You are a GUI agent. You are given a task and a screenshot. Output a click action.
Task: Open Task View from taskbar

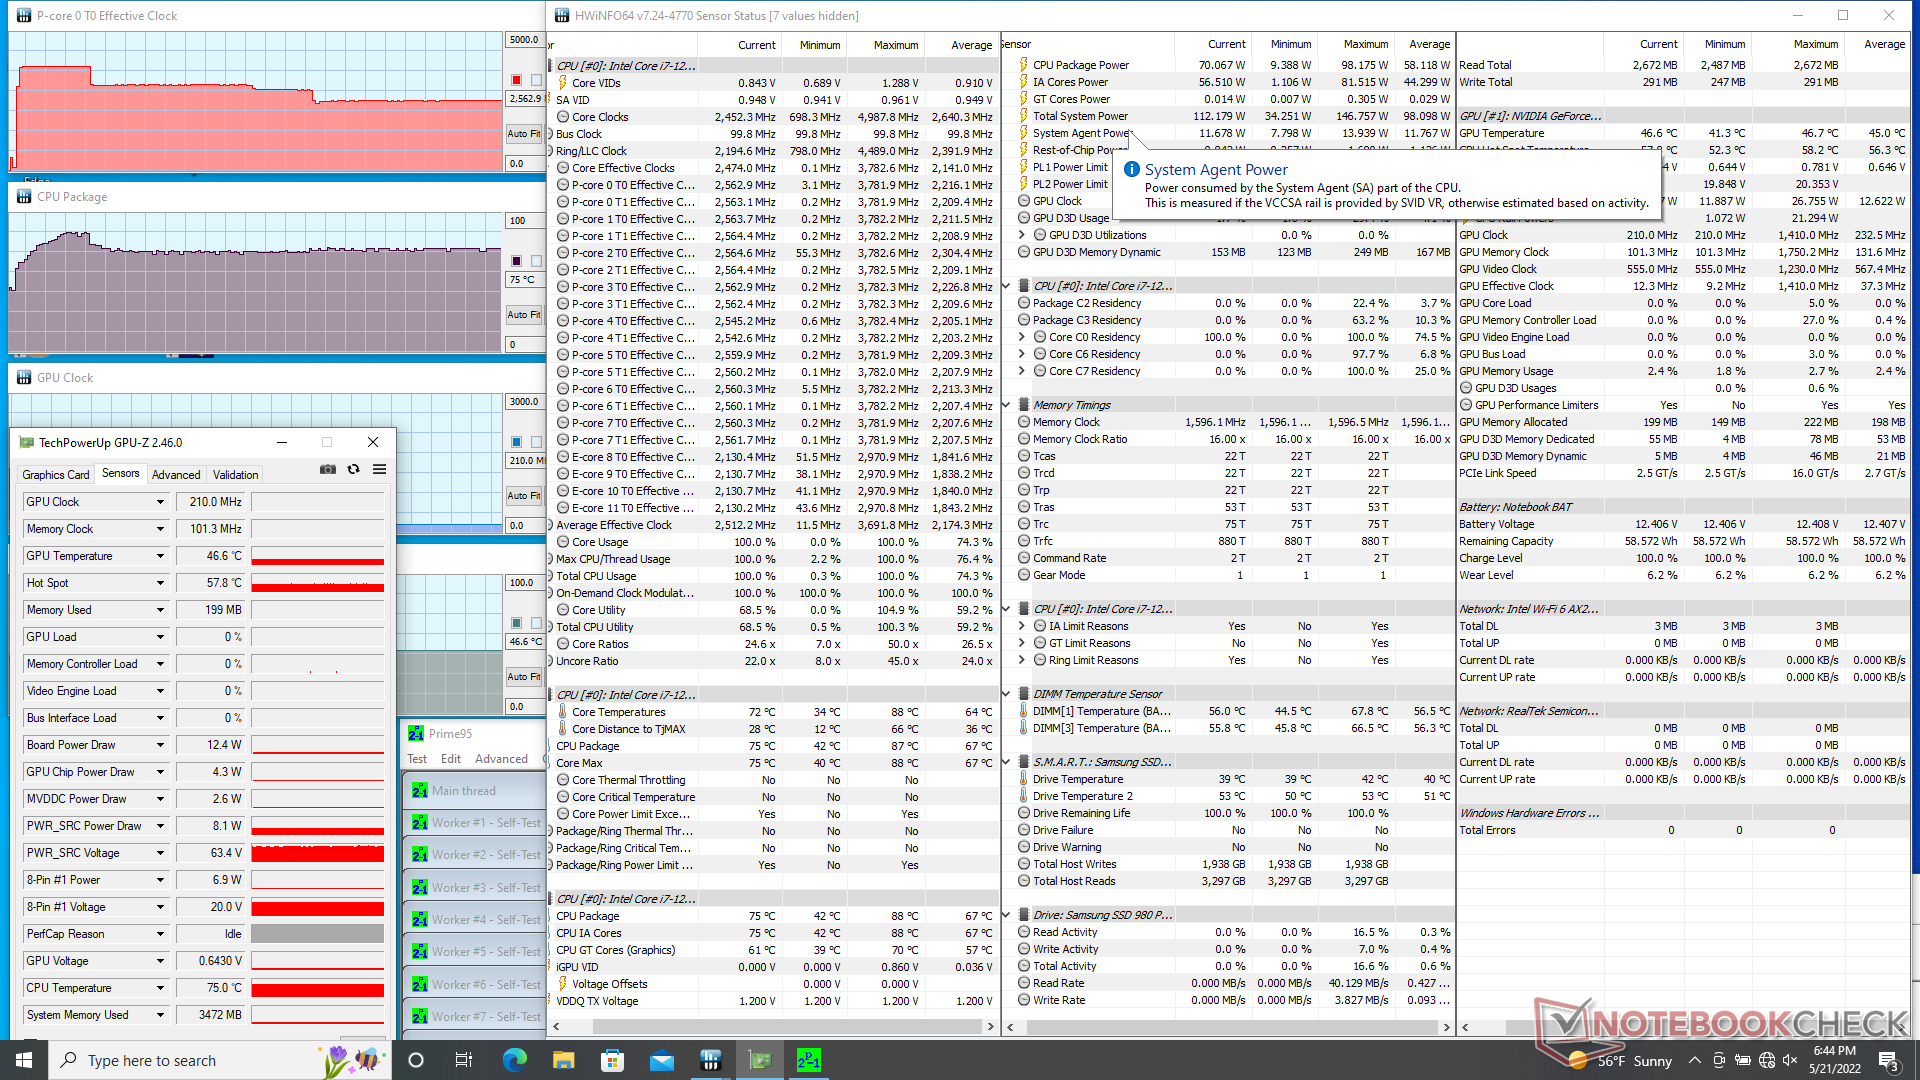(x=464, y=1060)
